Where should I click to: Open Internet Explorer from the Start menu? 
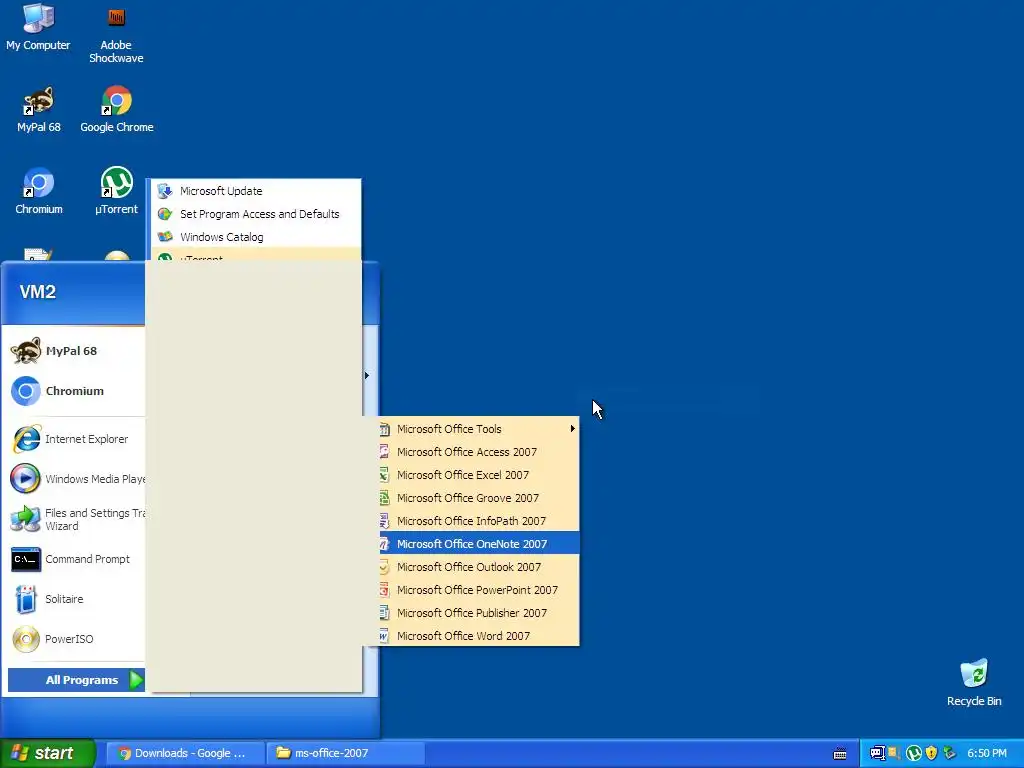click(x=73, y=439)
